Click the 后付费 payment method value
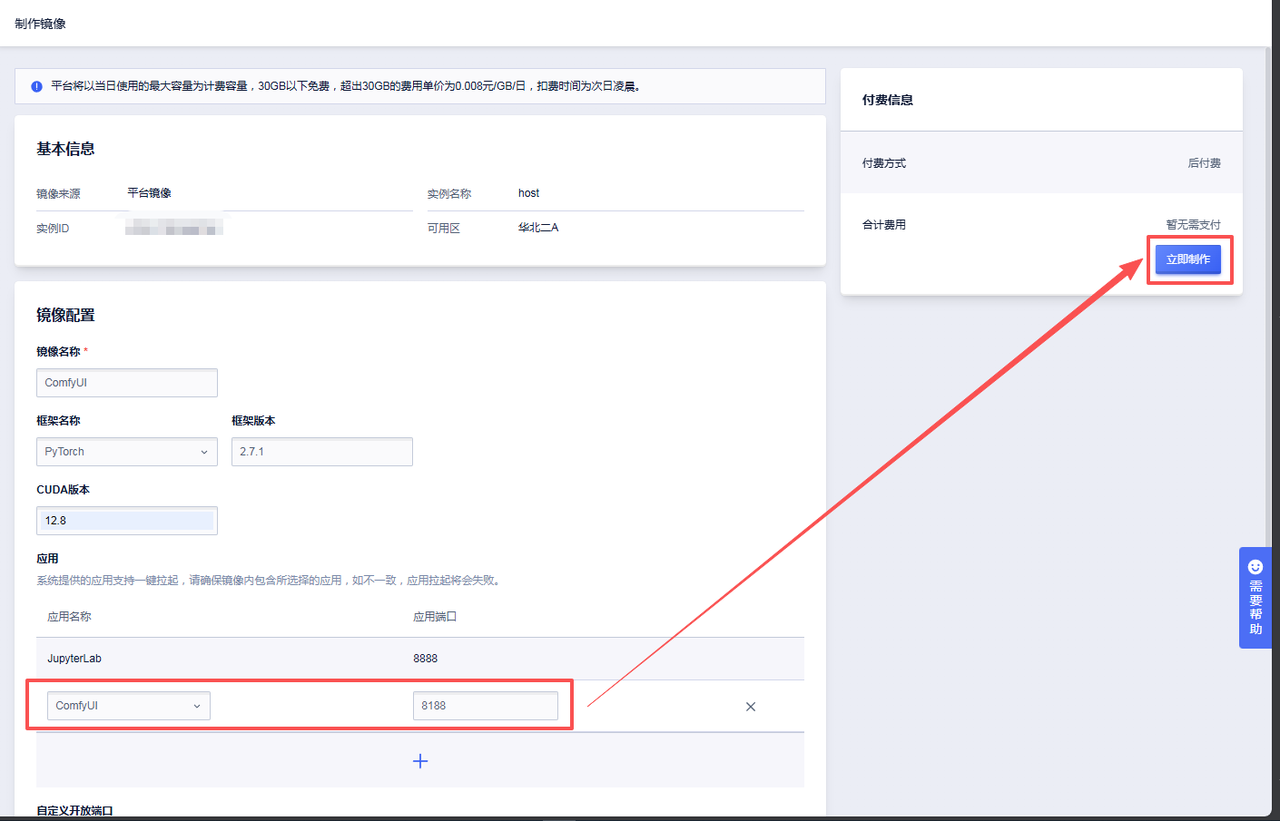This screenshot has height=821, width=1280. coord(1203,163)
